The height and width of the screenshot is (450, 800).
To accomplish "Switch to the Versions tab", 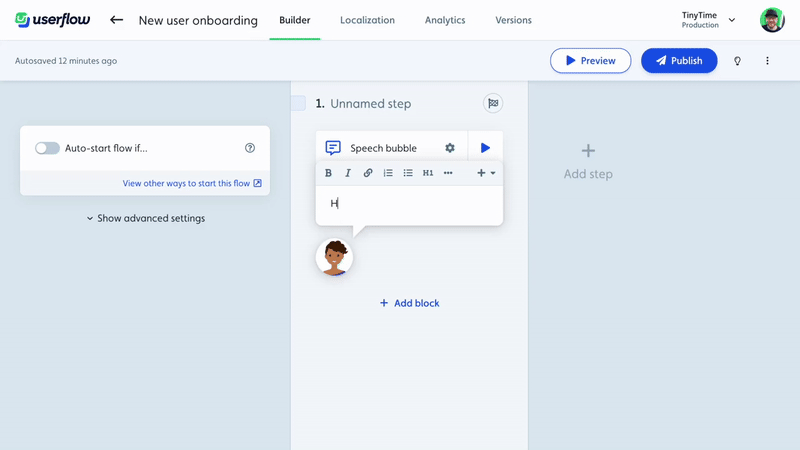I will click(x=513, y=20).
